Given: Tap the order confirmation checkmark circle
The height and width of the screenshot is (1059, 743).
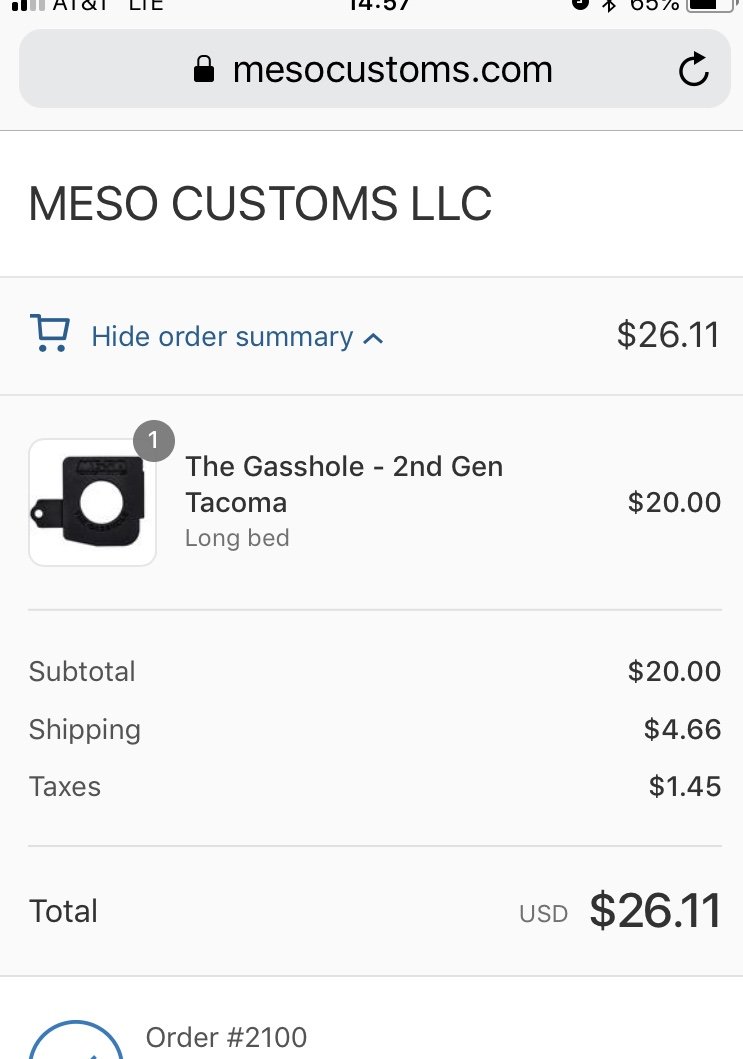Looking at the screenshot, I should point(76,1040).
